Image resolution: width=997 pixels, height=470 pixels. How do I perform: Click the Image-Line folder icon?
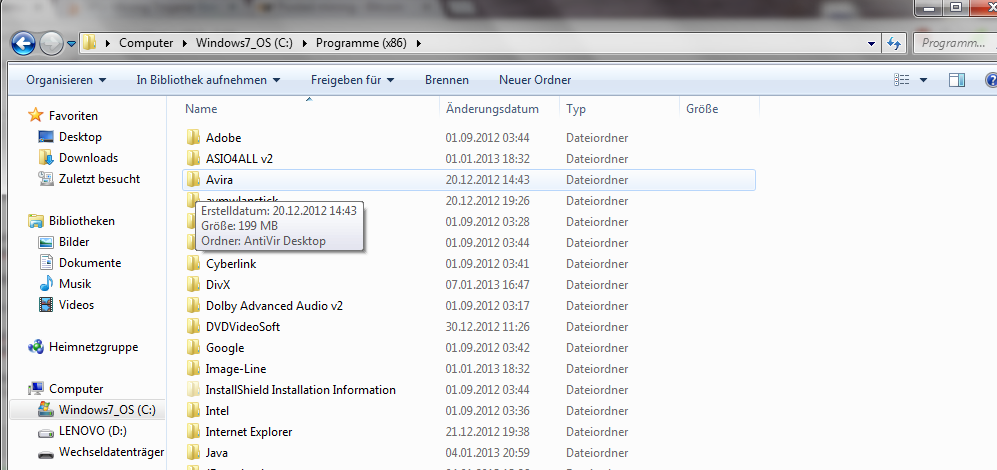click(x=193, y=368)
